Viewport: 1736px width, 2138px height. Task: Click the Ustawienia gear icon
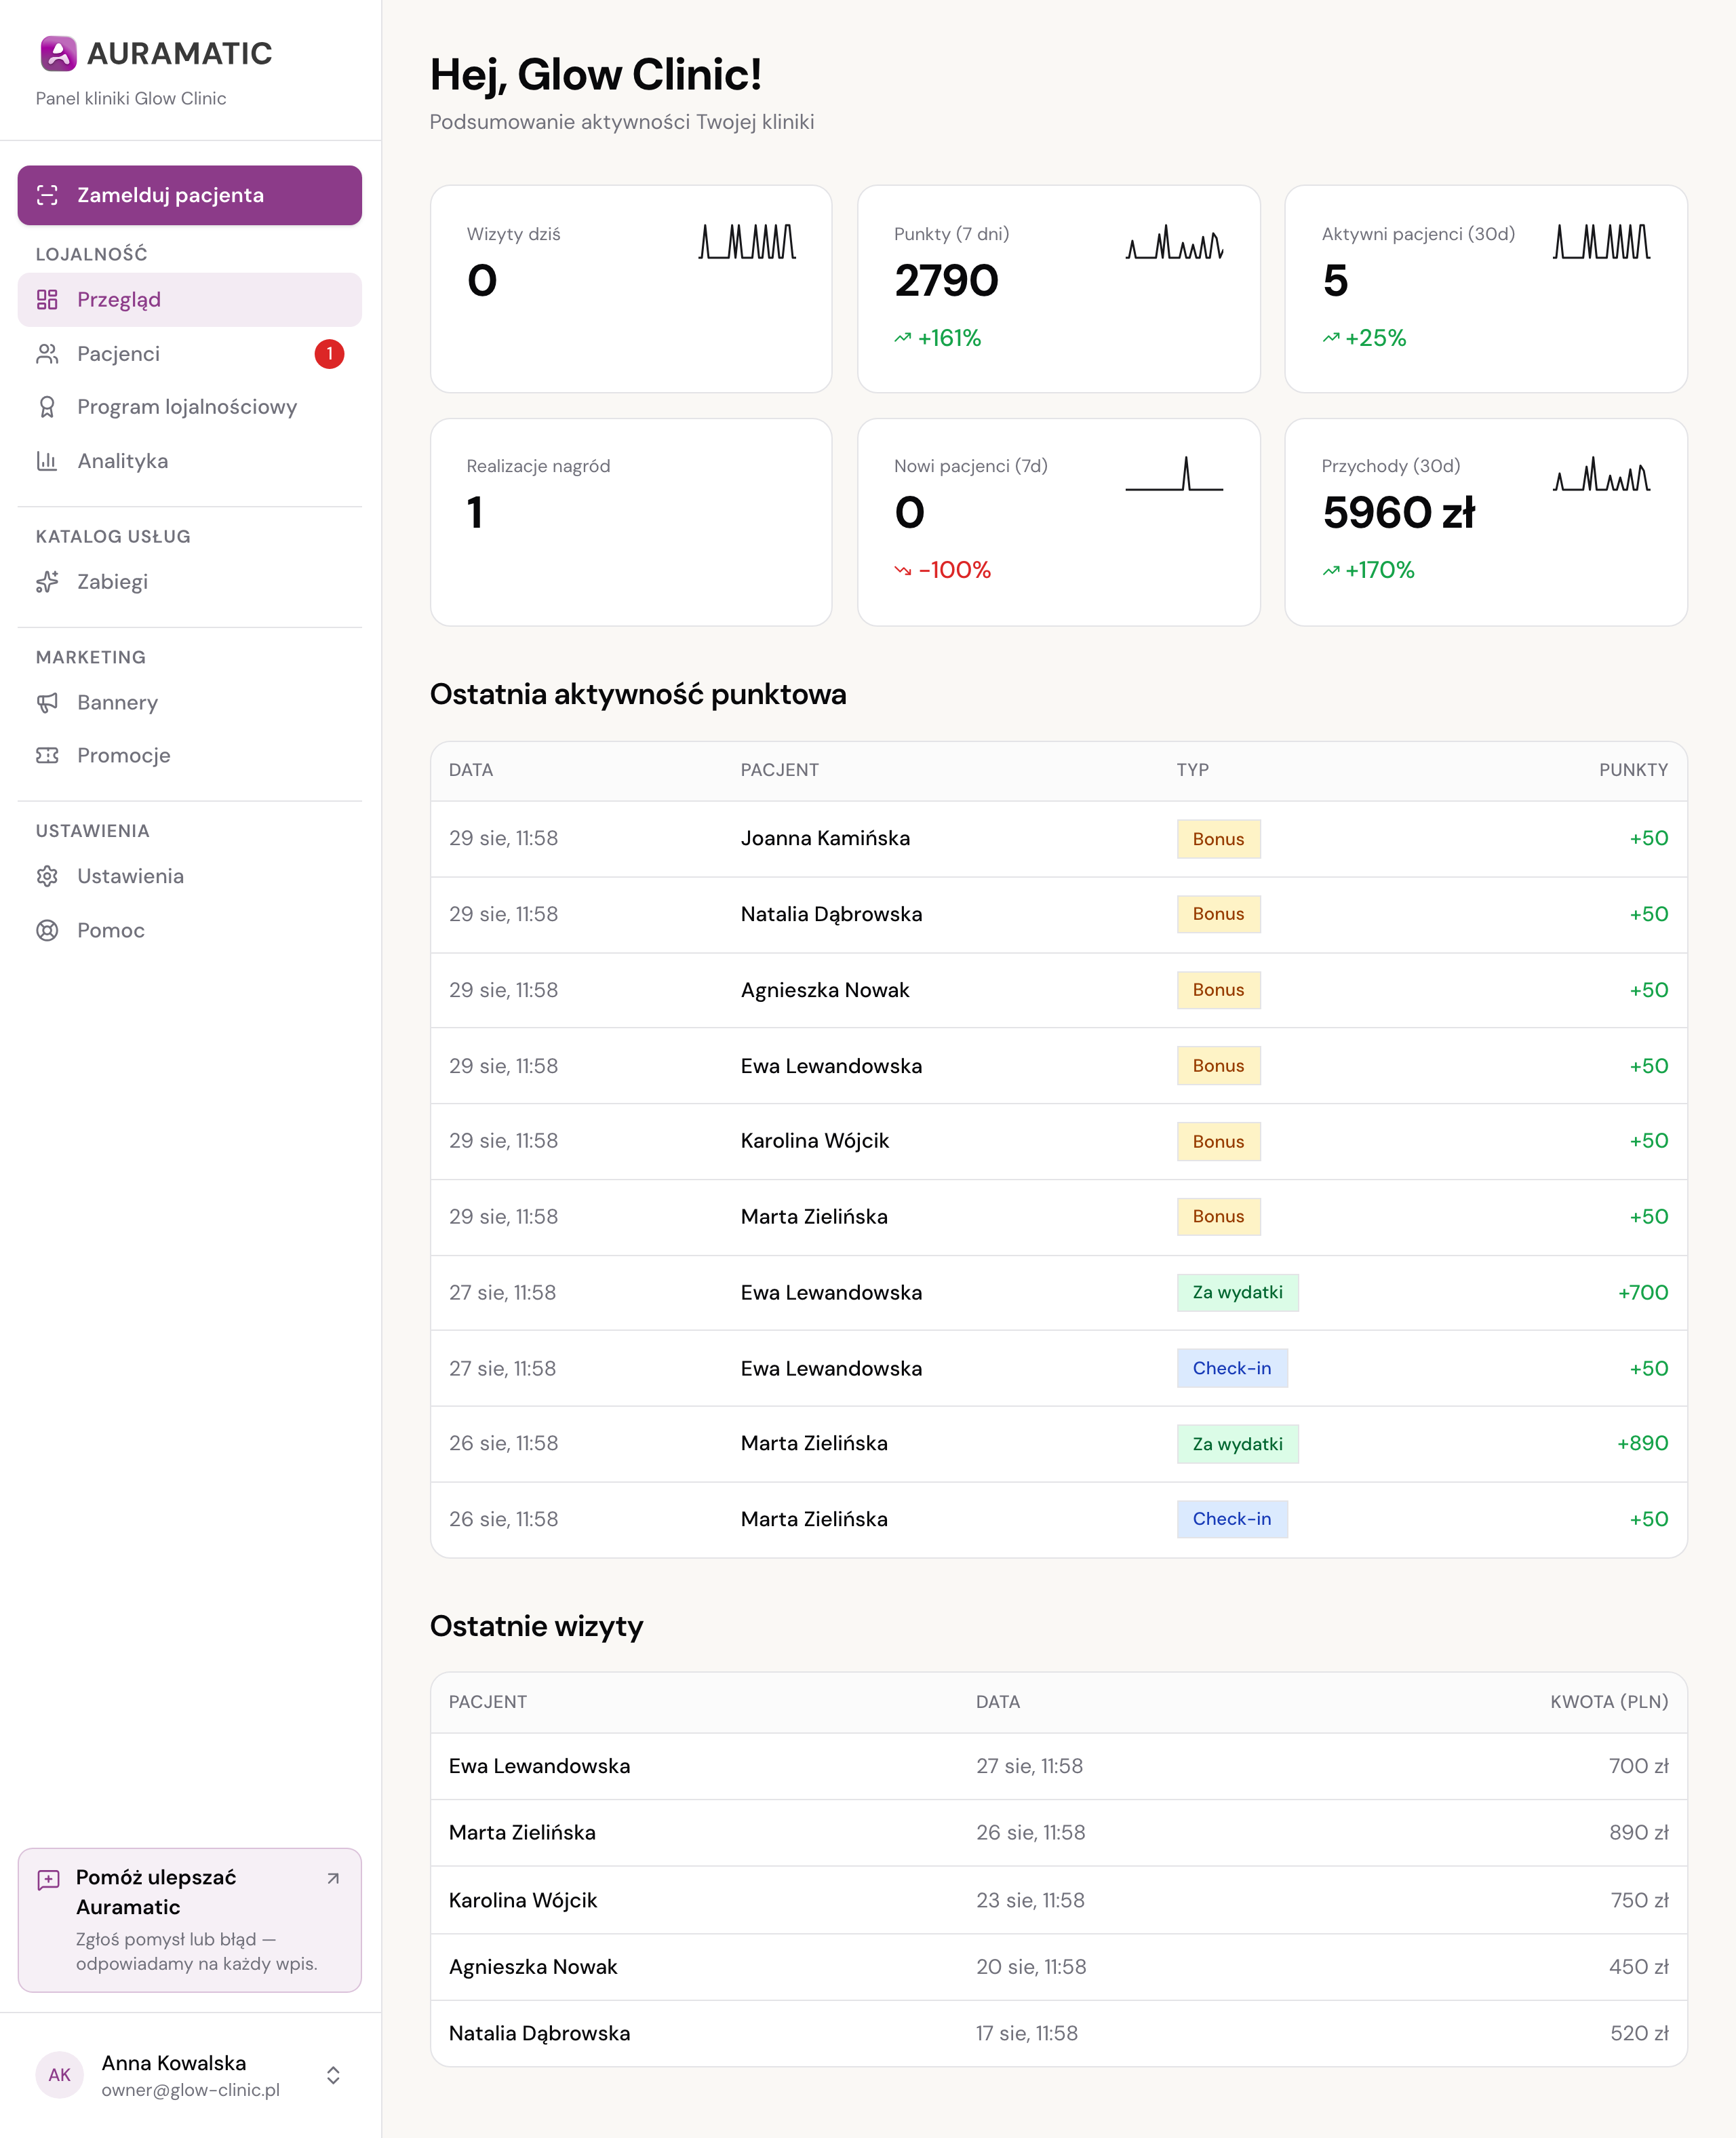tap(47, 877)
